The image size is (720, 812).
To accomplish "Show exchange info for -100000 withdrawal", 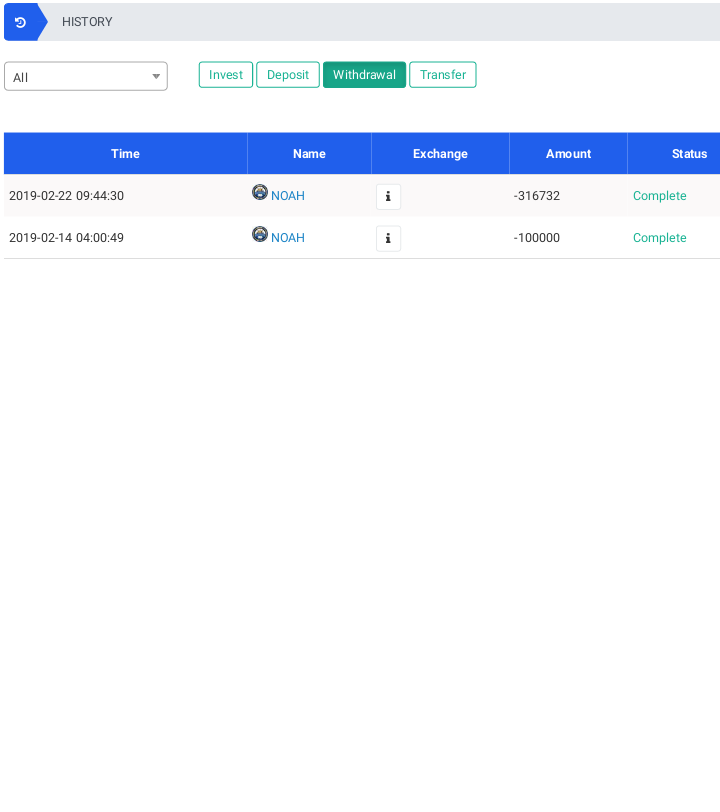I will 388,239.
